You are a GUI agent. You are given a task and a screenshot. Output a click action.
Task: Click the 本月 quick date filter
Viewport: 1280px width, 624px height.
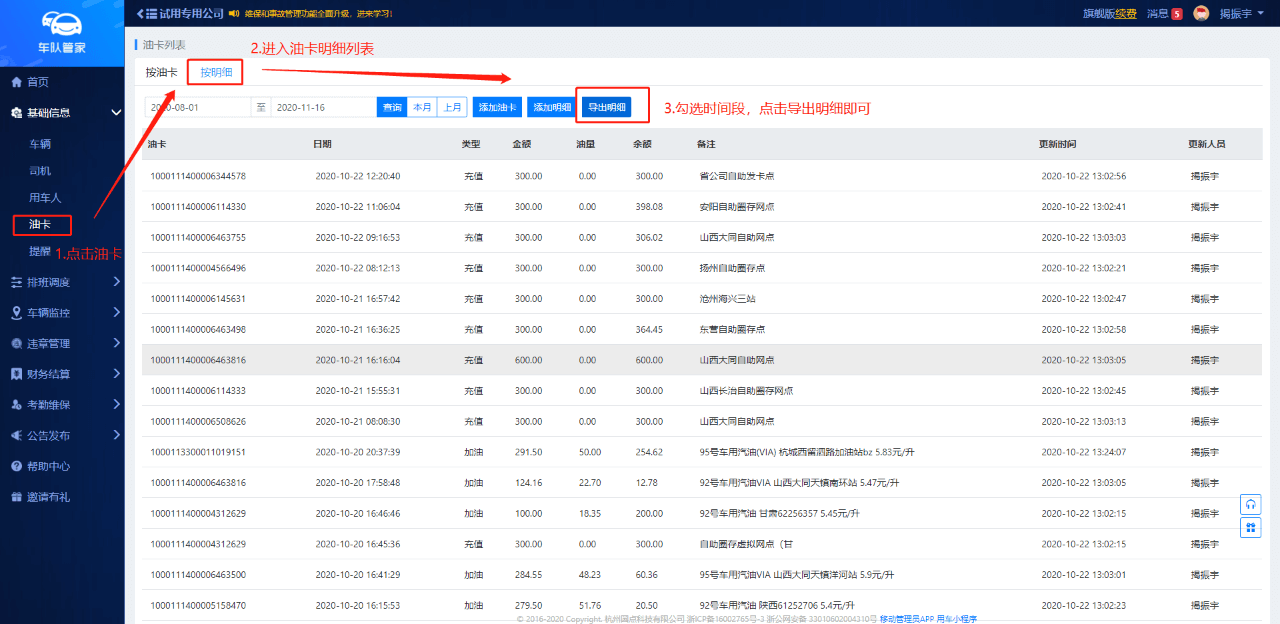(x=422, y=107)
